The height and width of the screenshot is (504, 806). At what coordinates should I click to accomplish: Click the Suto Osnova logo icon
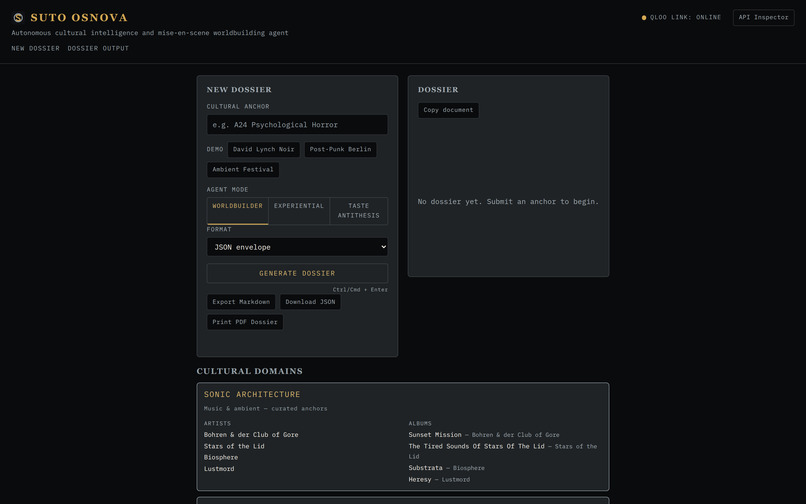[18, 17]
